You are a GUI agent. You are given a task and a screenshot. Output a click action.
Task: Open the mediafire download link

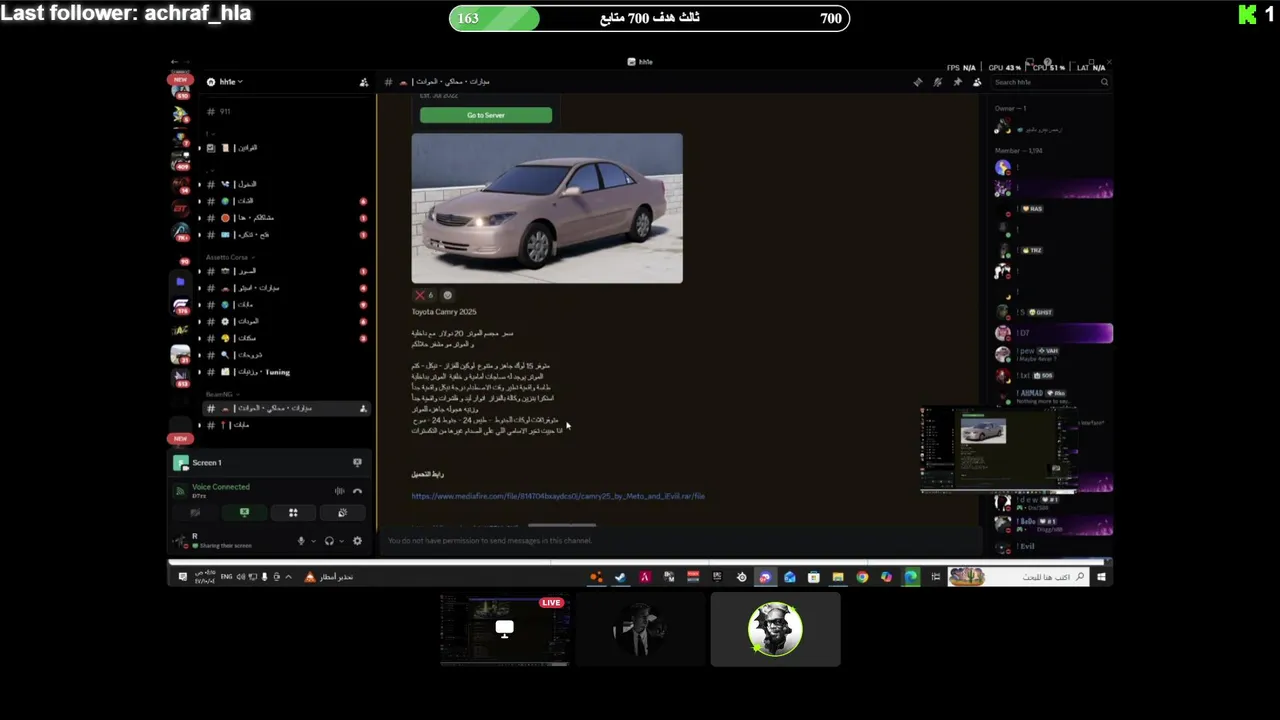click(558, 496)
